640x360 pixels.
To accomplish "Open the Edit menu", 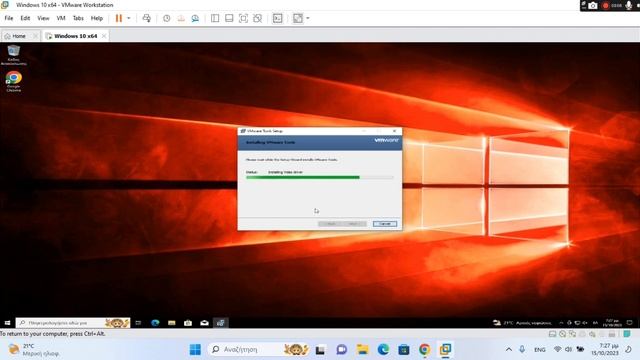I will point(25,18).
